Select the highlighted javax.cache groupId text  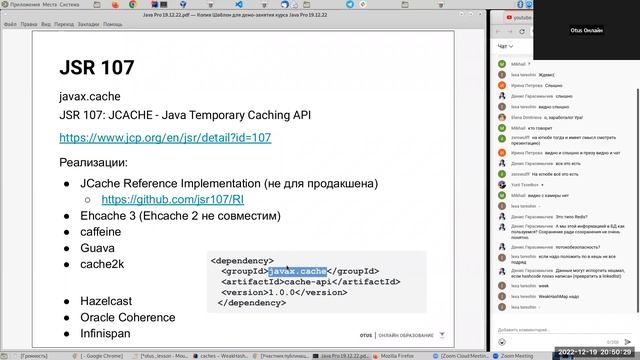click(x=298, y=271)
